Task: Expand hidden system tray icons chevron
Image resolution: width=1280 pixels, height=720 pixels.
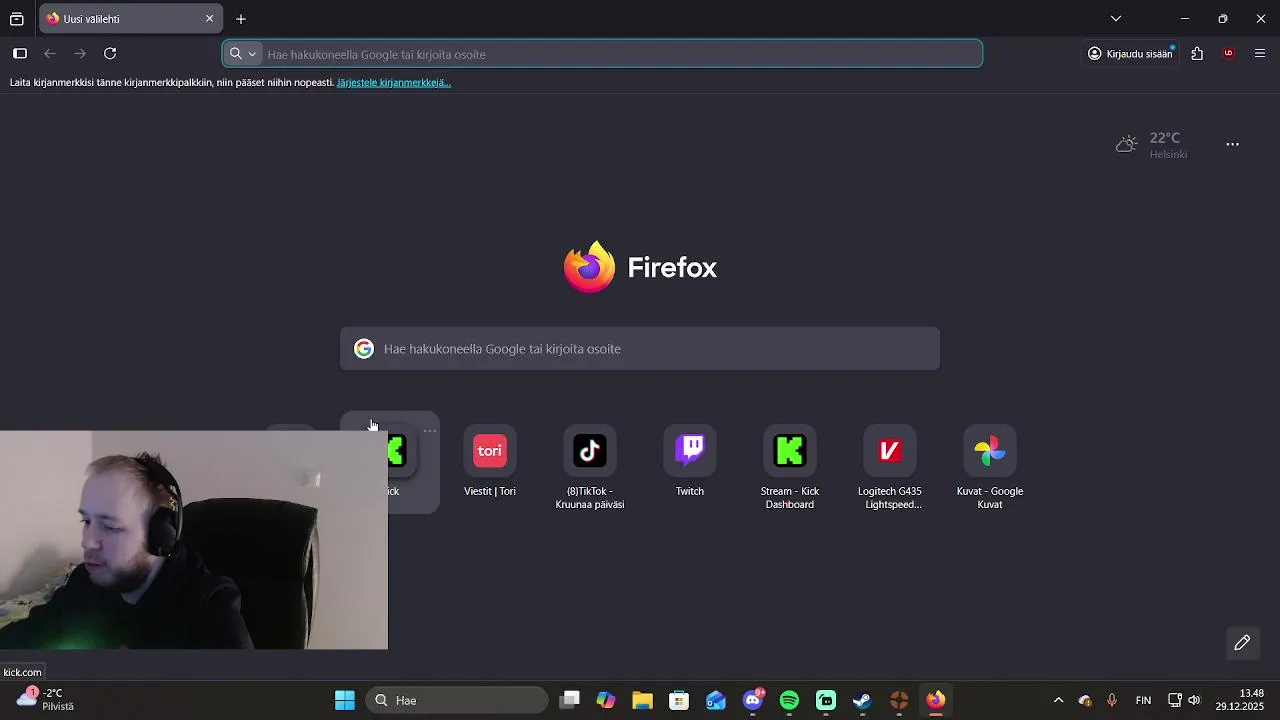Action: click(x=1059, y=700)
